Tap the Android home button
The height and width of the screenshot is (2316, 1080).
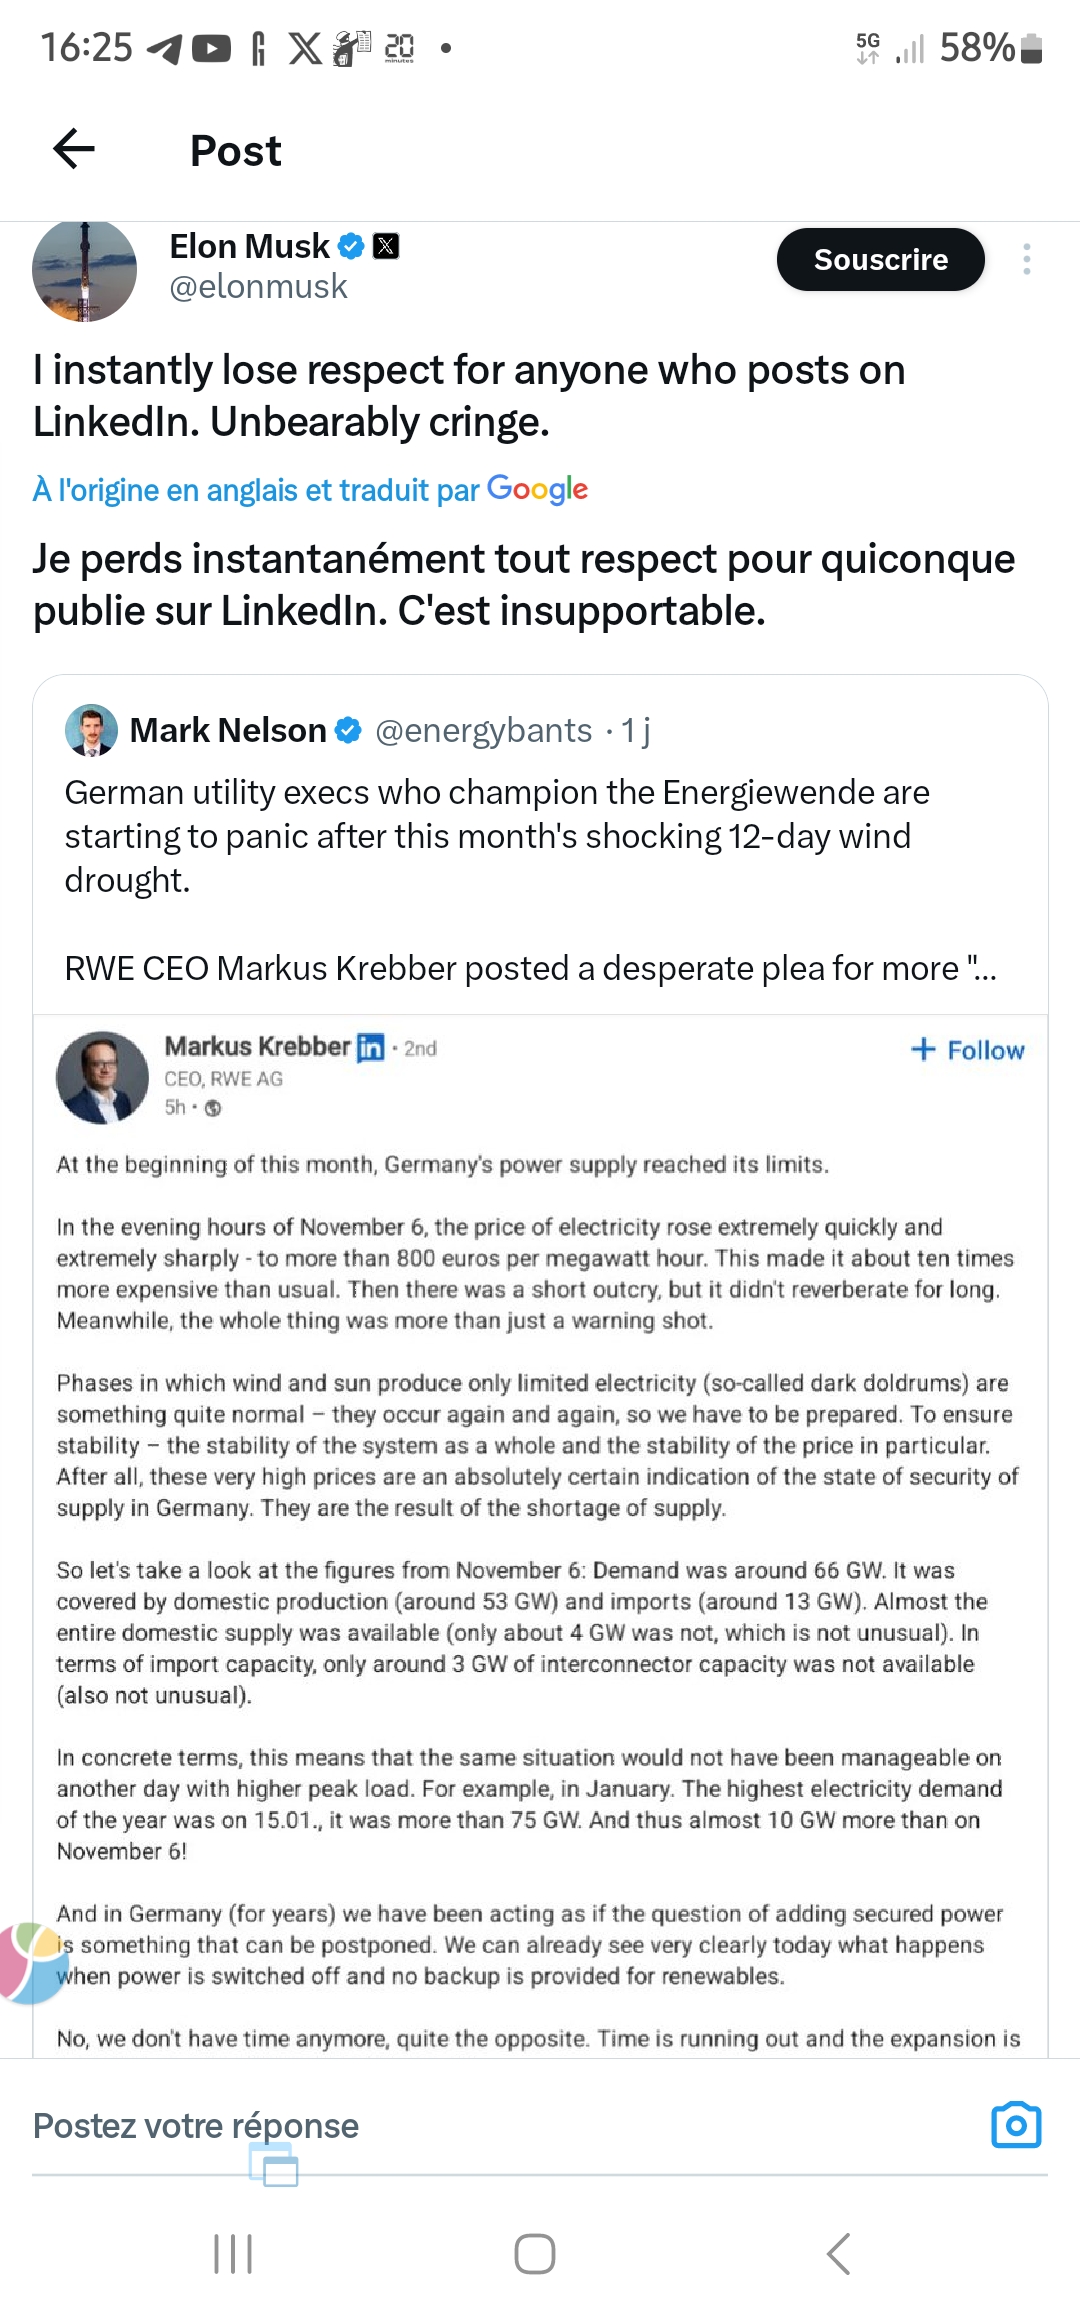[x=535, y=2254]
